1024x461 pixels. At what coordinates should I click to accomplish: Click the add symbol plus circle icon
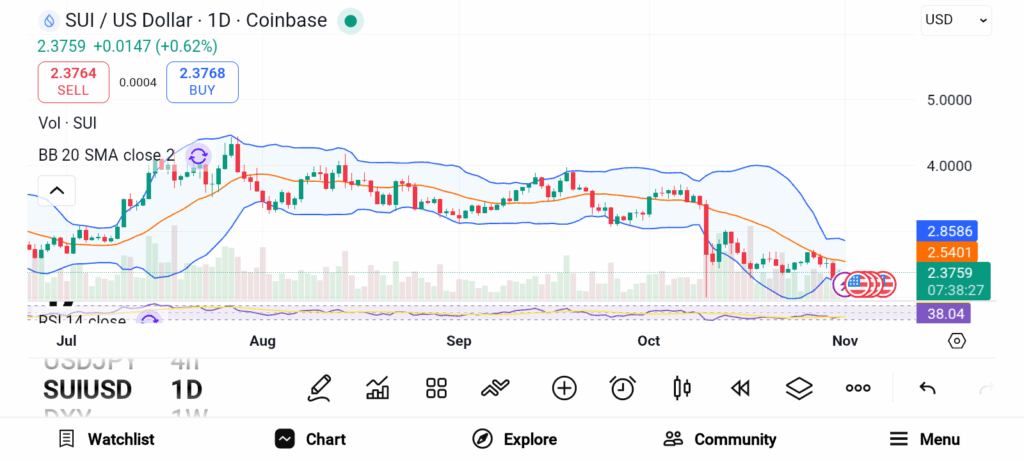tap(564, 388)
